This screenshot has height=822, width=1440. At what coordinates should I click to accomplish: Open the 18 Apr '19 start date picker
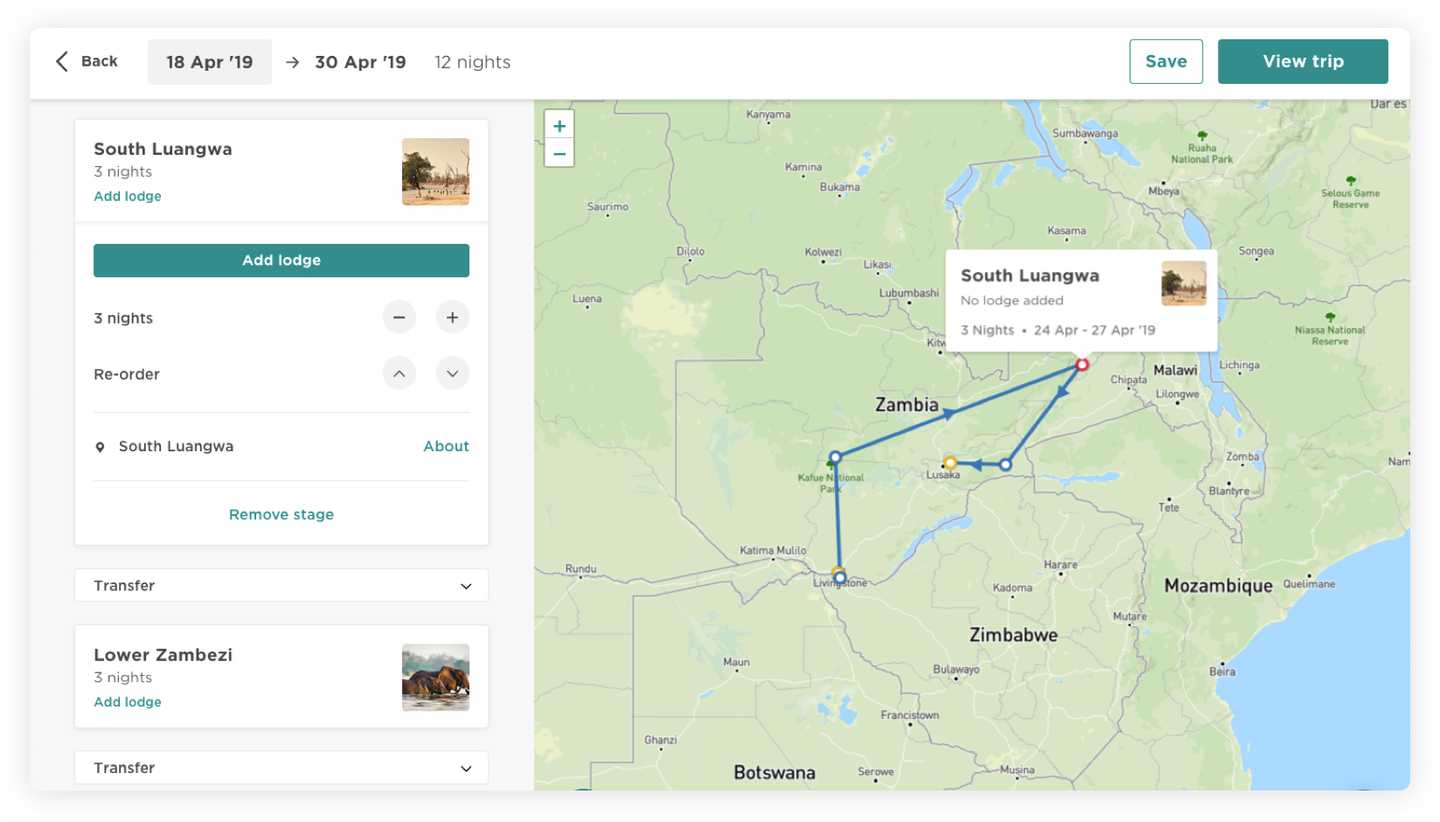point(209,62)
